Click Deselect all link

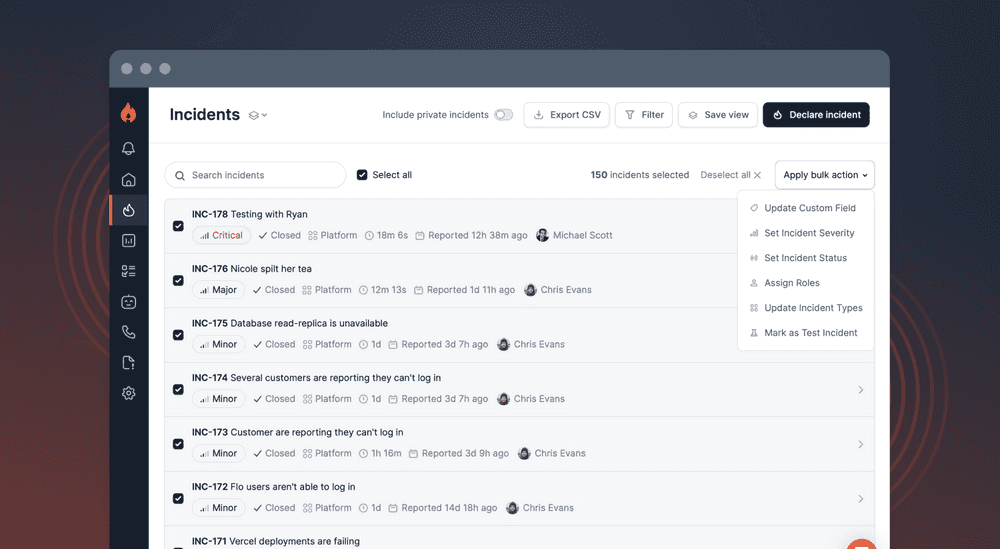pos(731,175)
